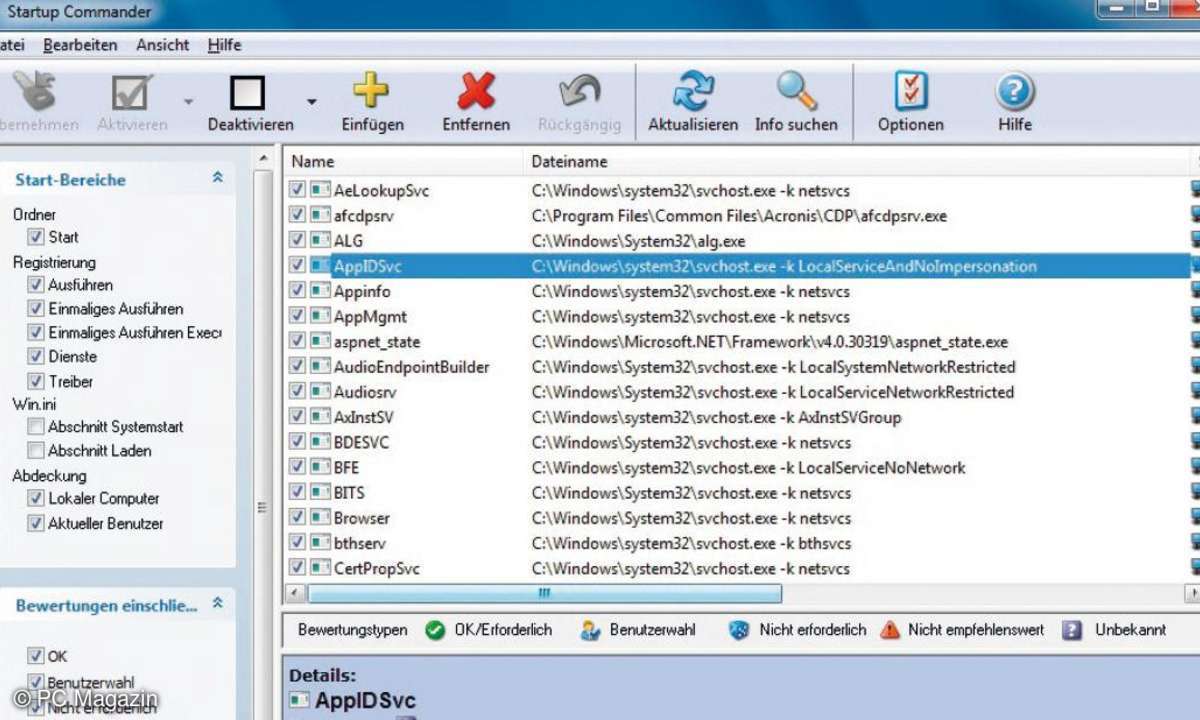
Task: Click the service icon beside Appinfo
Action: [320, 291]
